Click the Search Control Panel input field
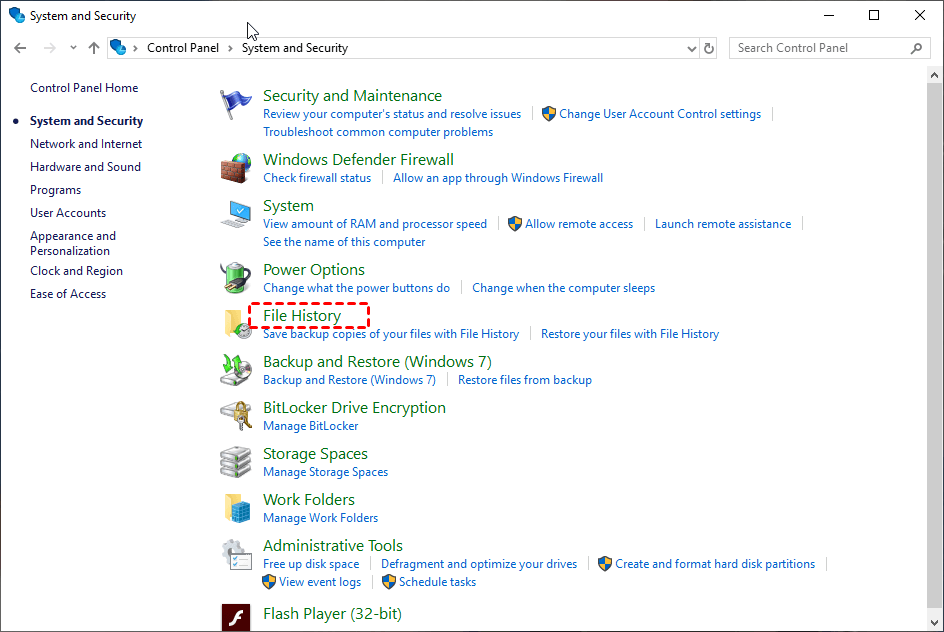Screen dimensions: 944x632 coord(829,48)
